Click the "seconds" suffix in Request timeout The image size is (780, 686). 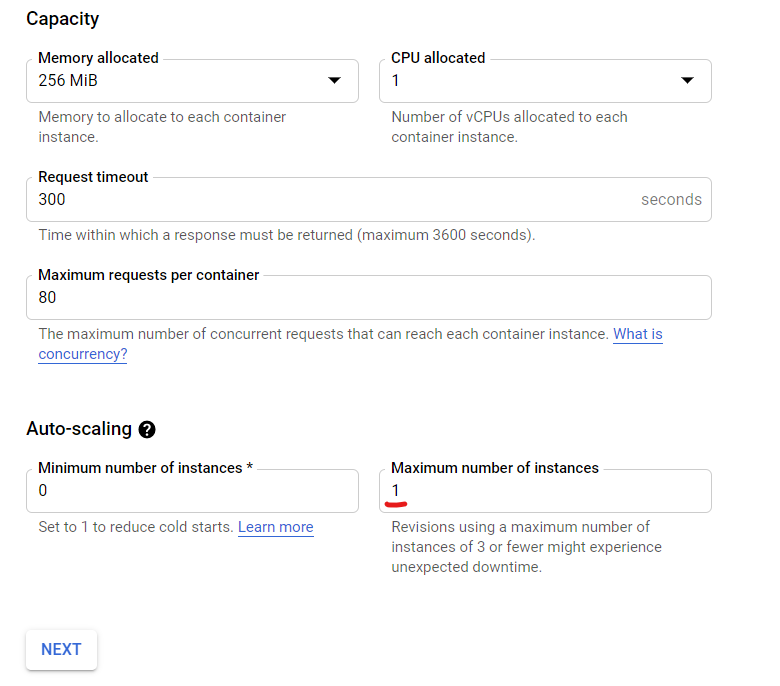671,200
